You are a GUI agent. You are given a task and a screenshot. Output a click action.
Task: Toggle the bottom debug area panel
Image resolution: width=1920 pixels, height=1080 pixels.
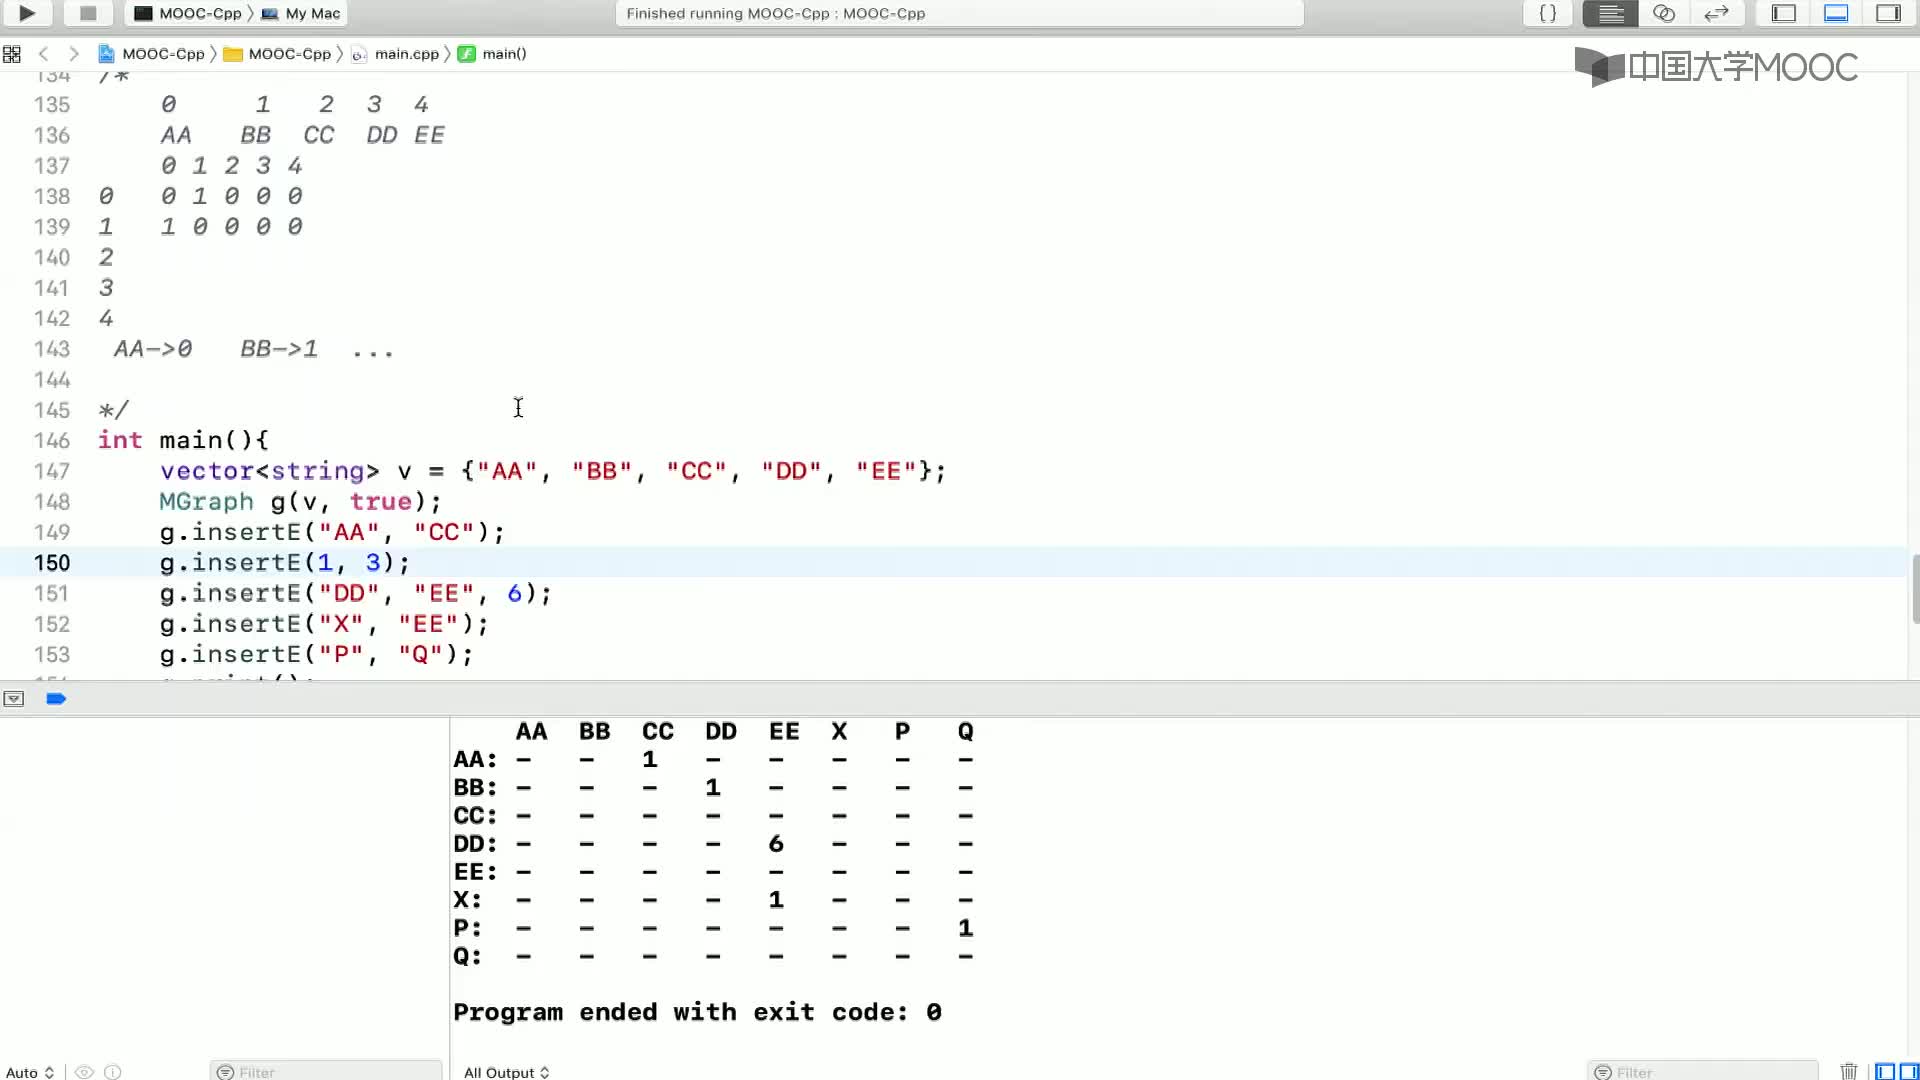pos(1836,13)
